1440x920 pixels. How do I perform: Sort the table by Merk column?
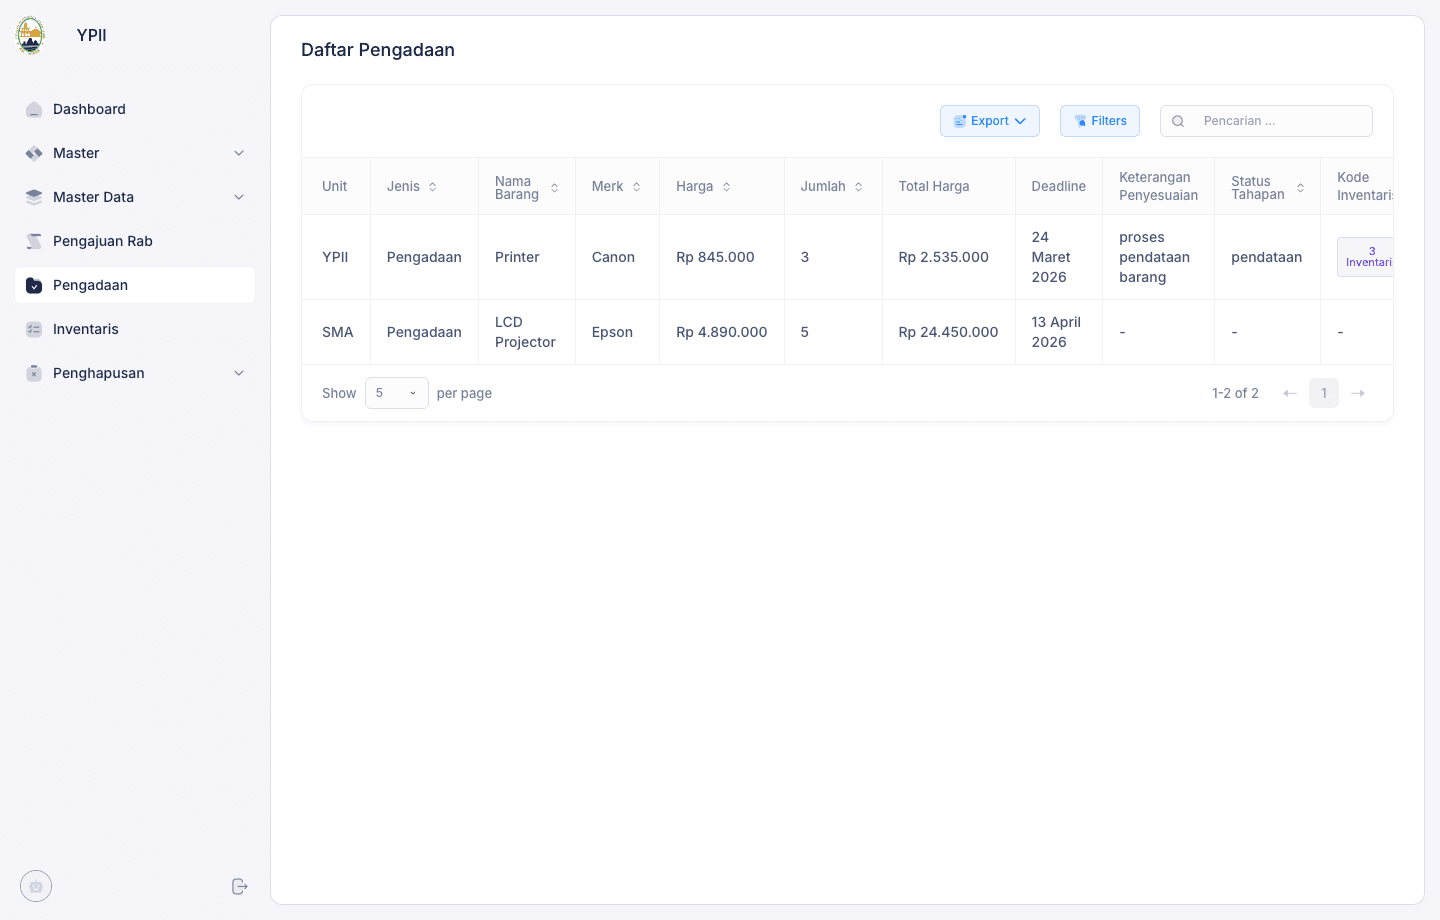[x=636, y=187]
